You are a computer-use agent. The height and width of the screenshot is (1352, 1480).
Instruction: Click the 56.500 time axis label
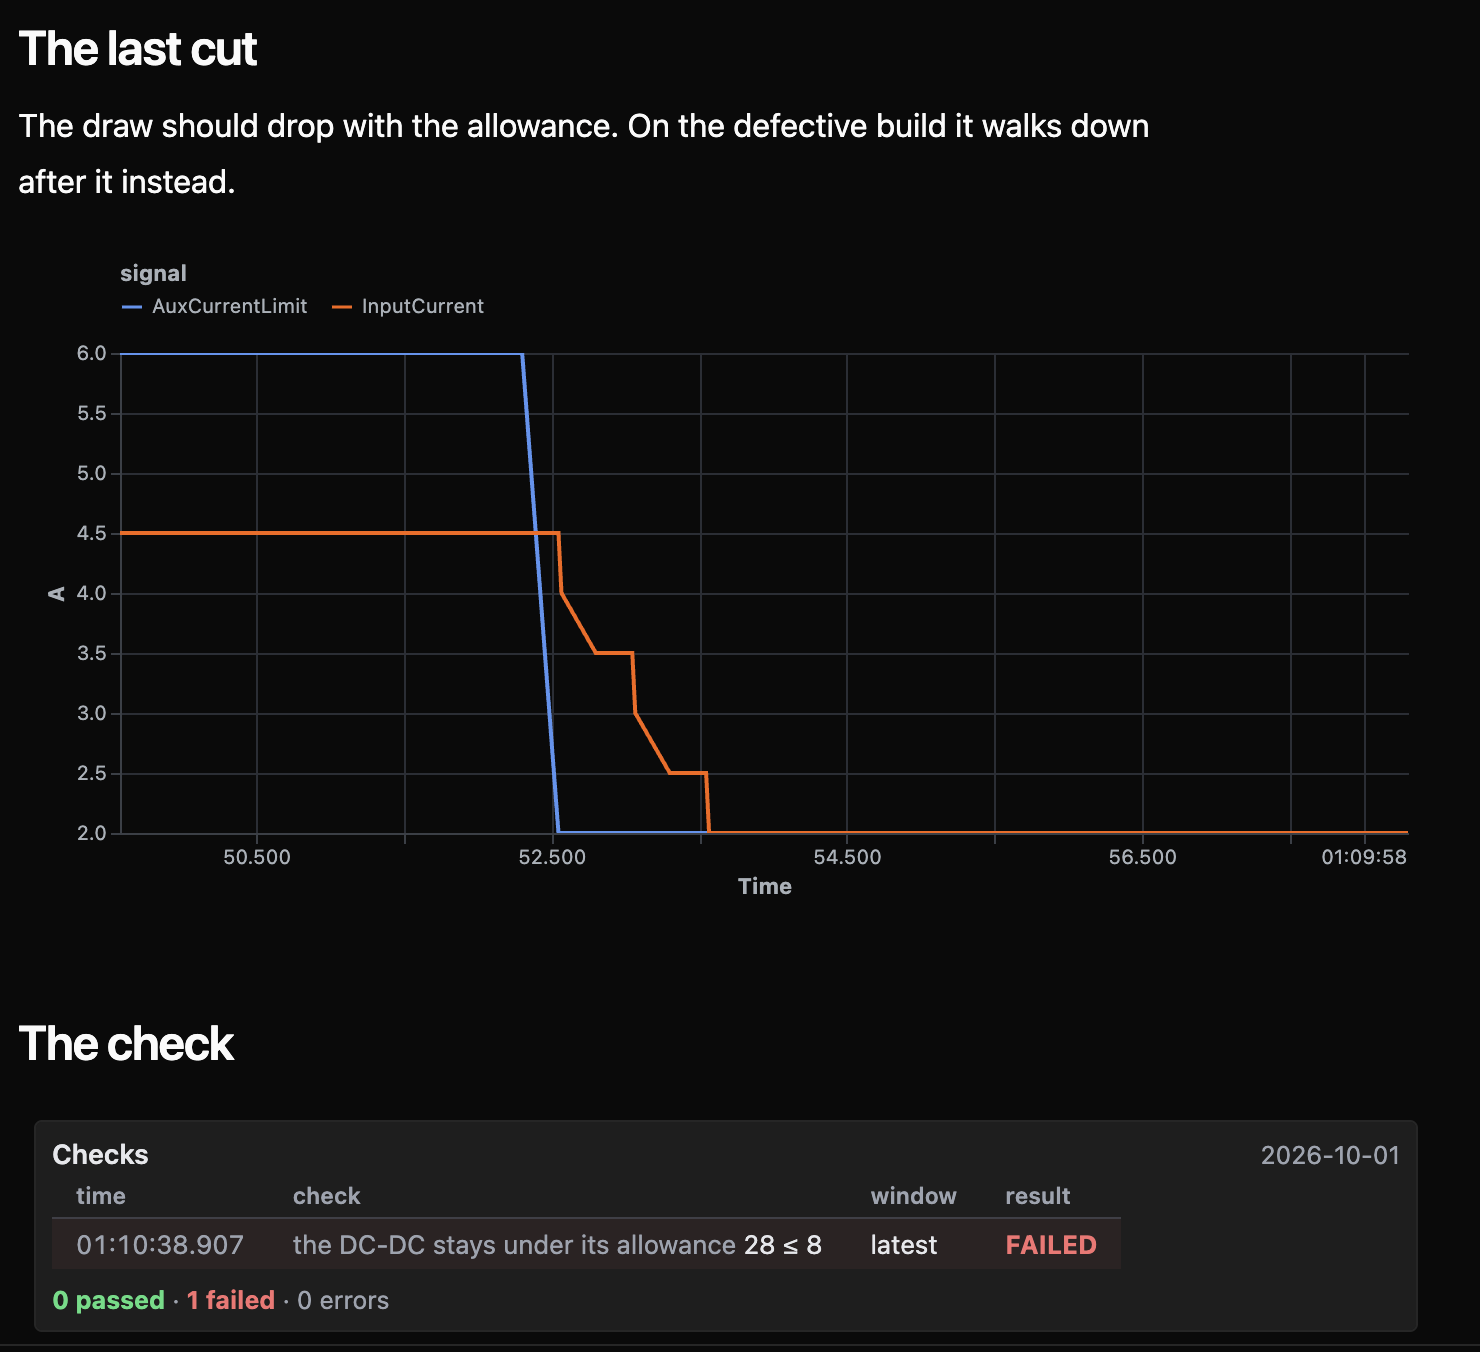1142,857
